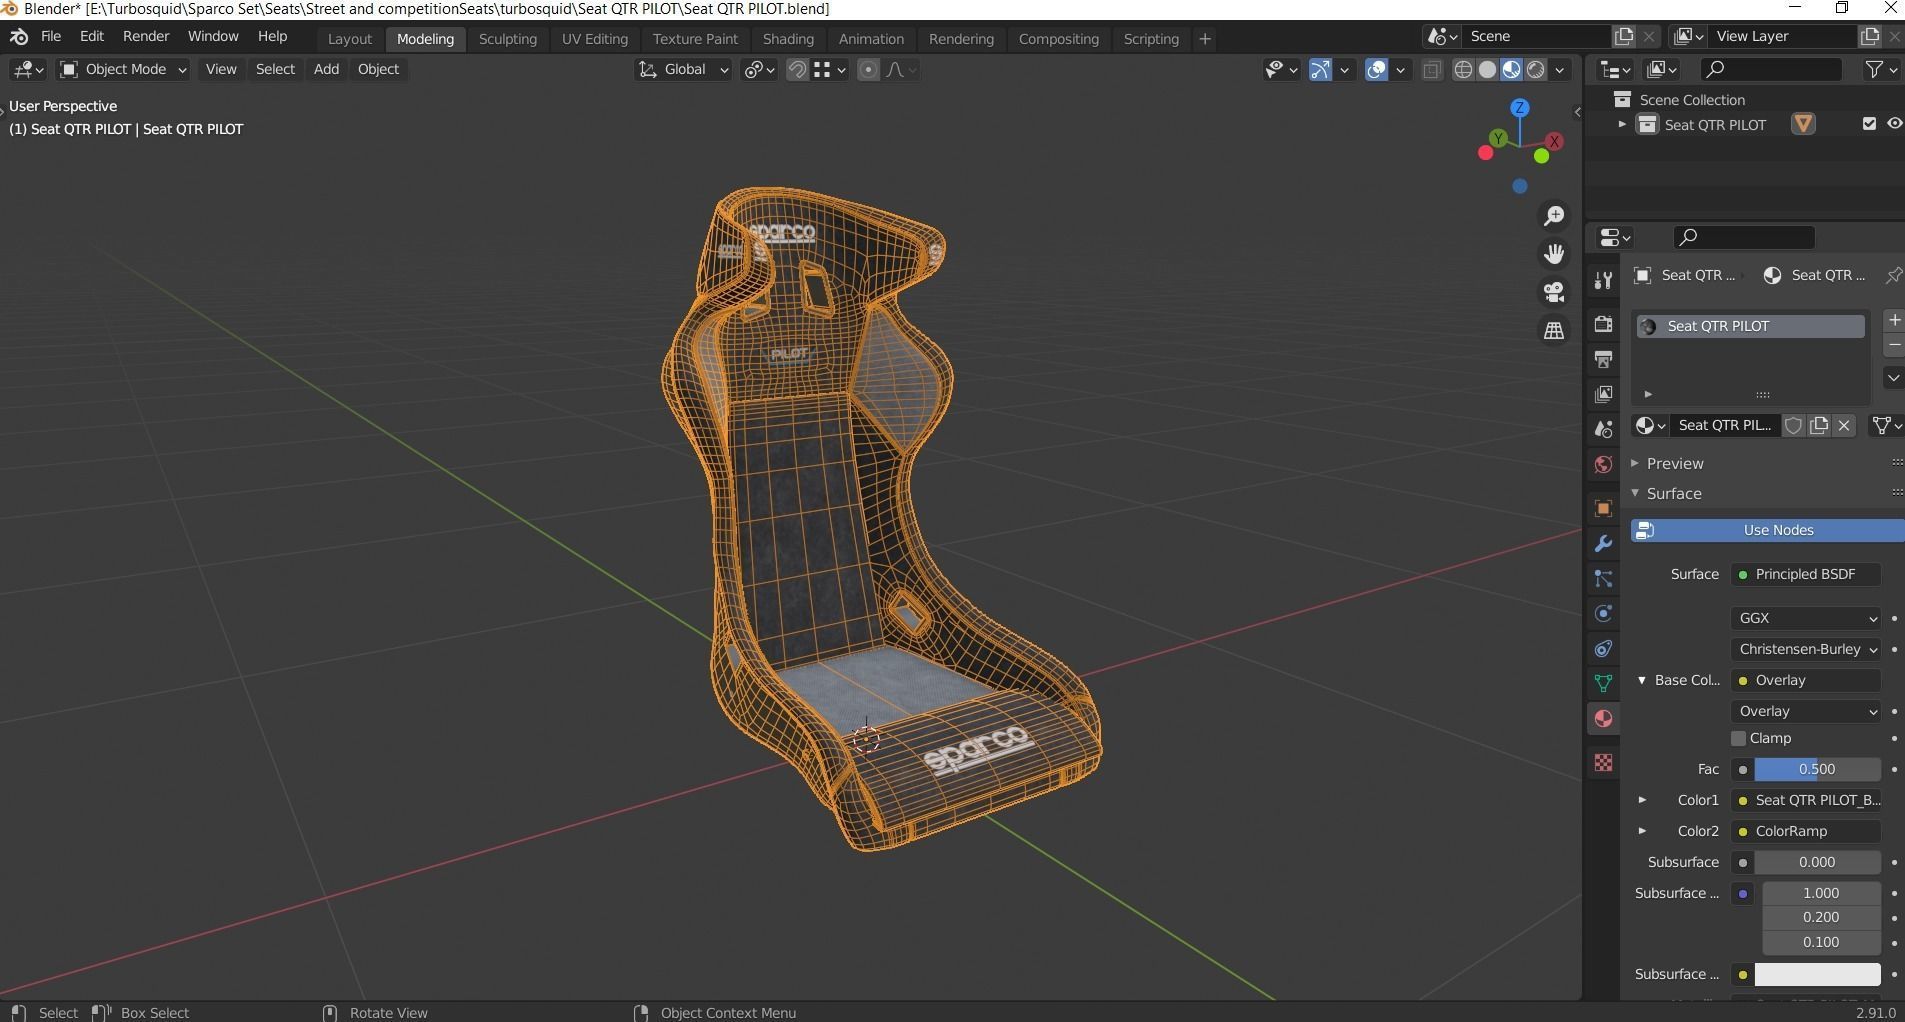Switch to material preview shading
Image resolution: width=1905 pixels, height=1022 pixels.
coord(1511,69)
